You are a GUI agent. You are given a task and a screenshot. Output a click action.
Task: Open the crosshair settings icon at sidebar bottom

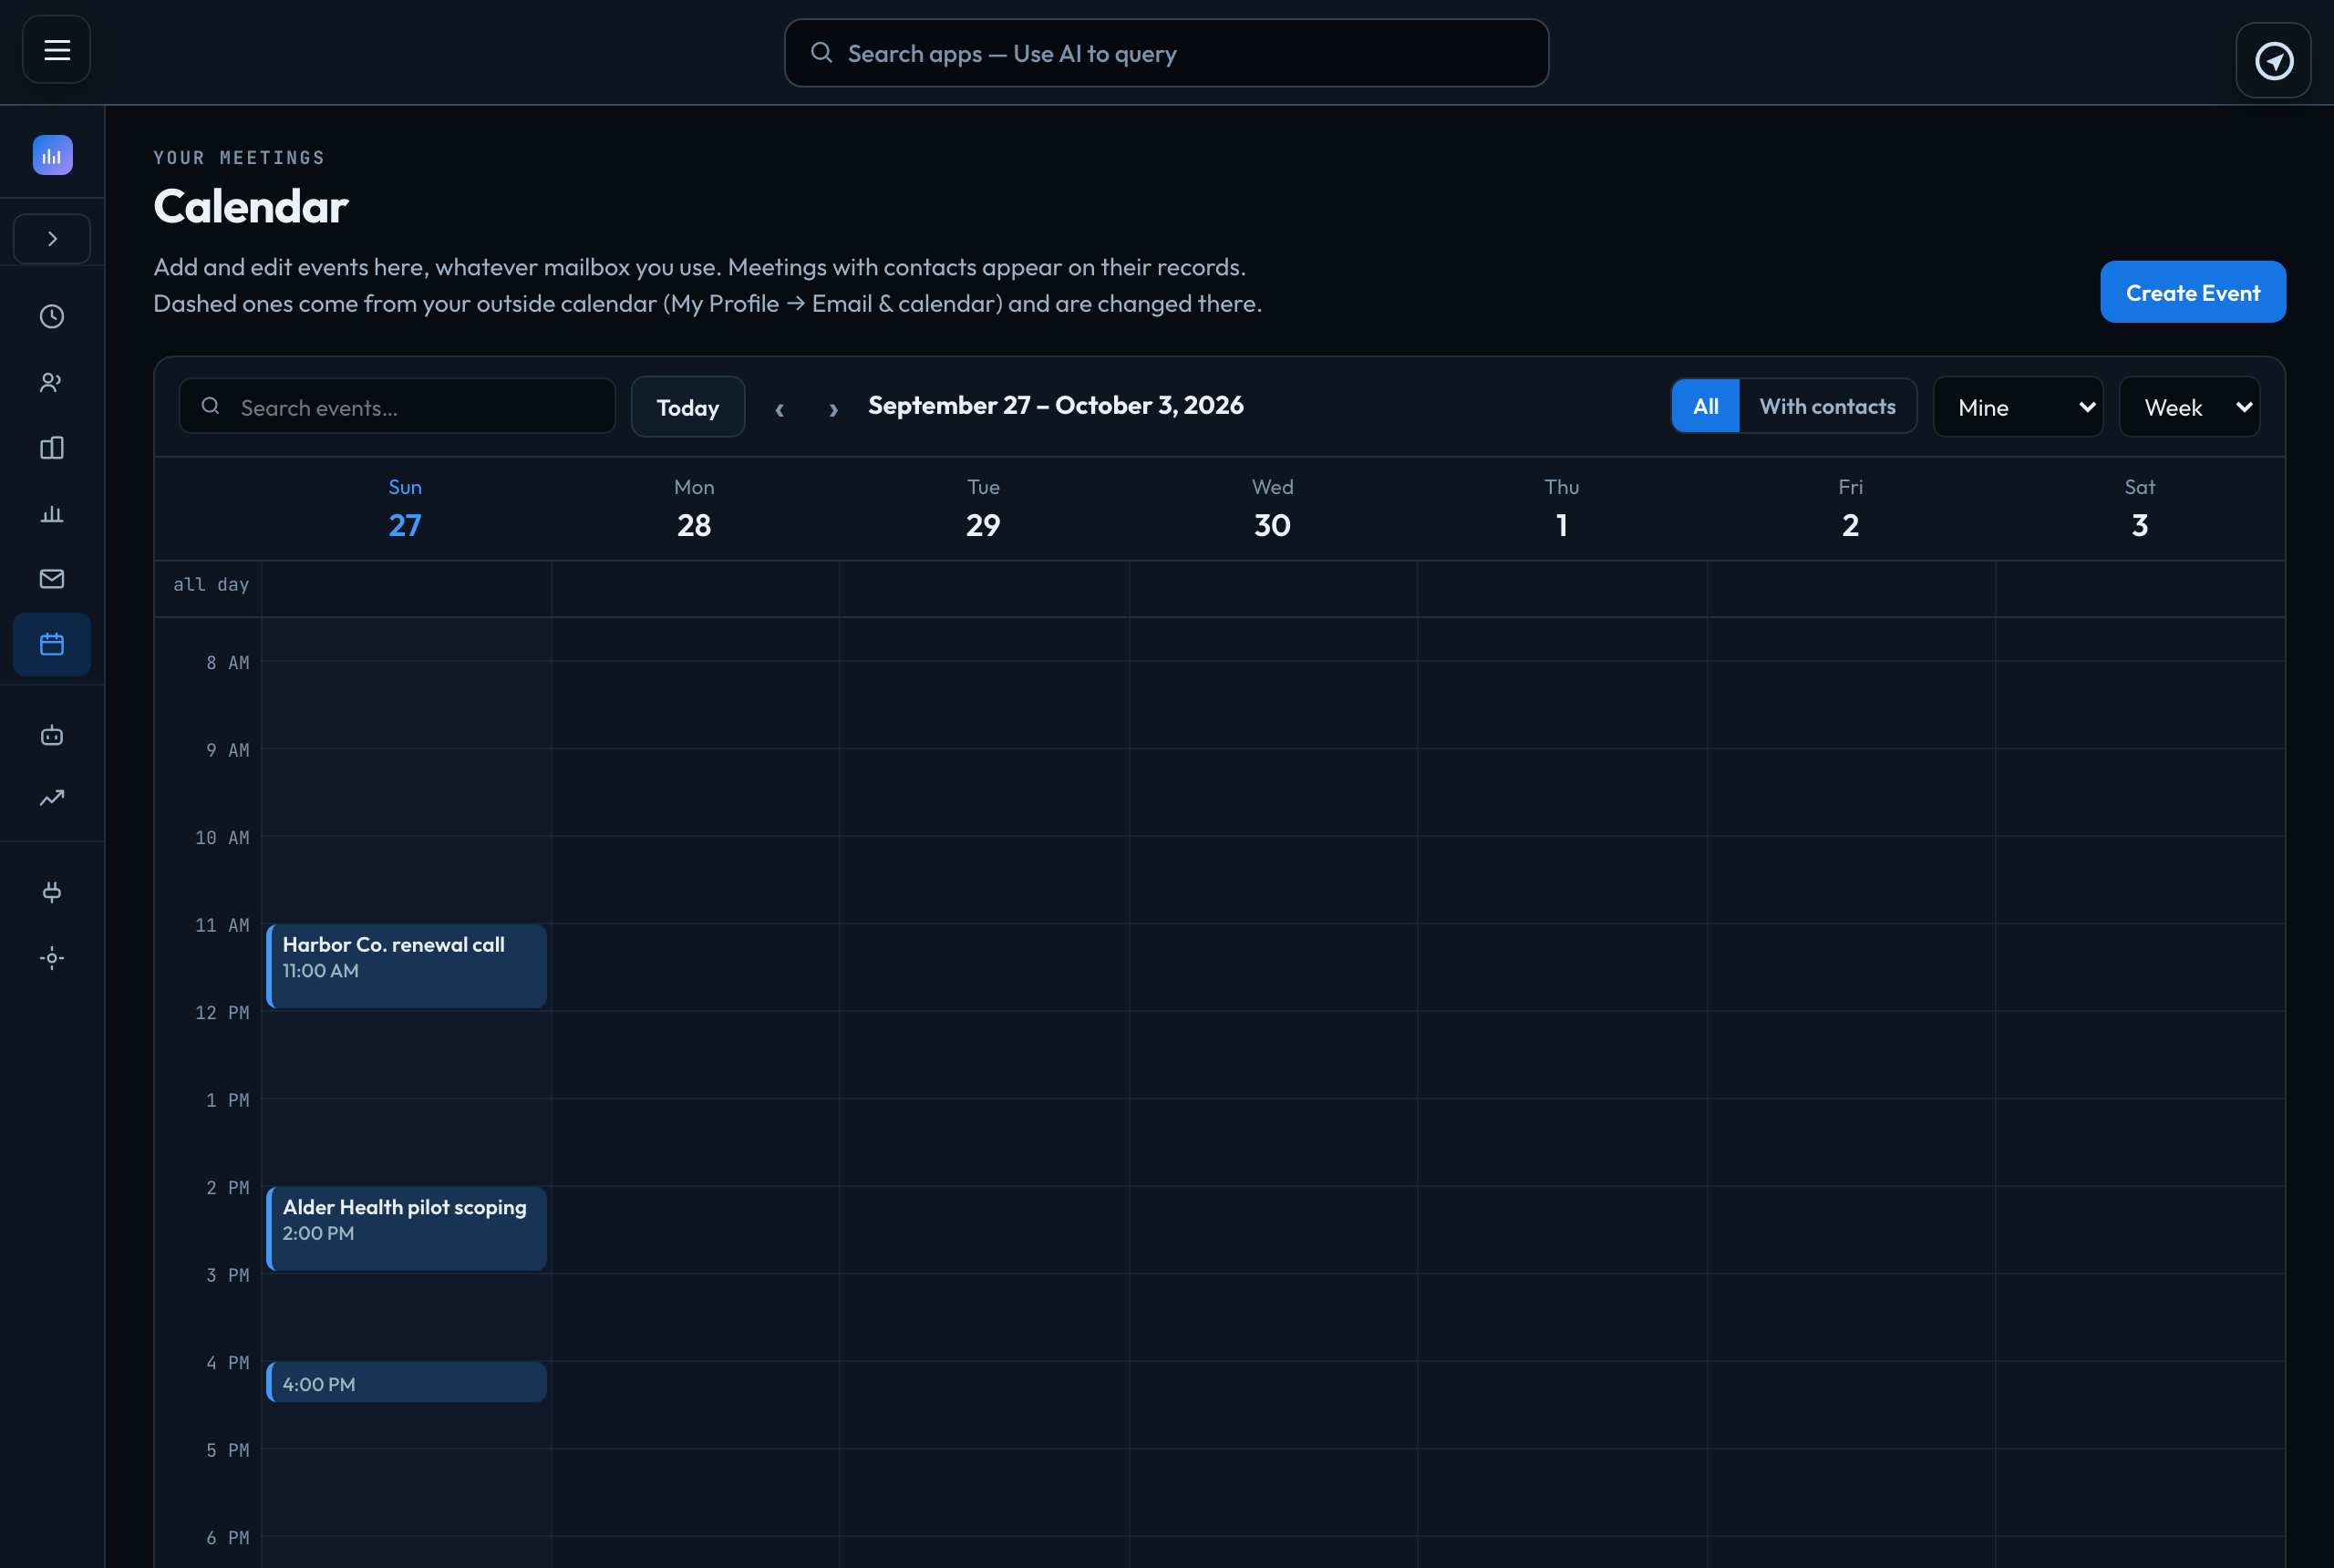tap(52, 958)
